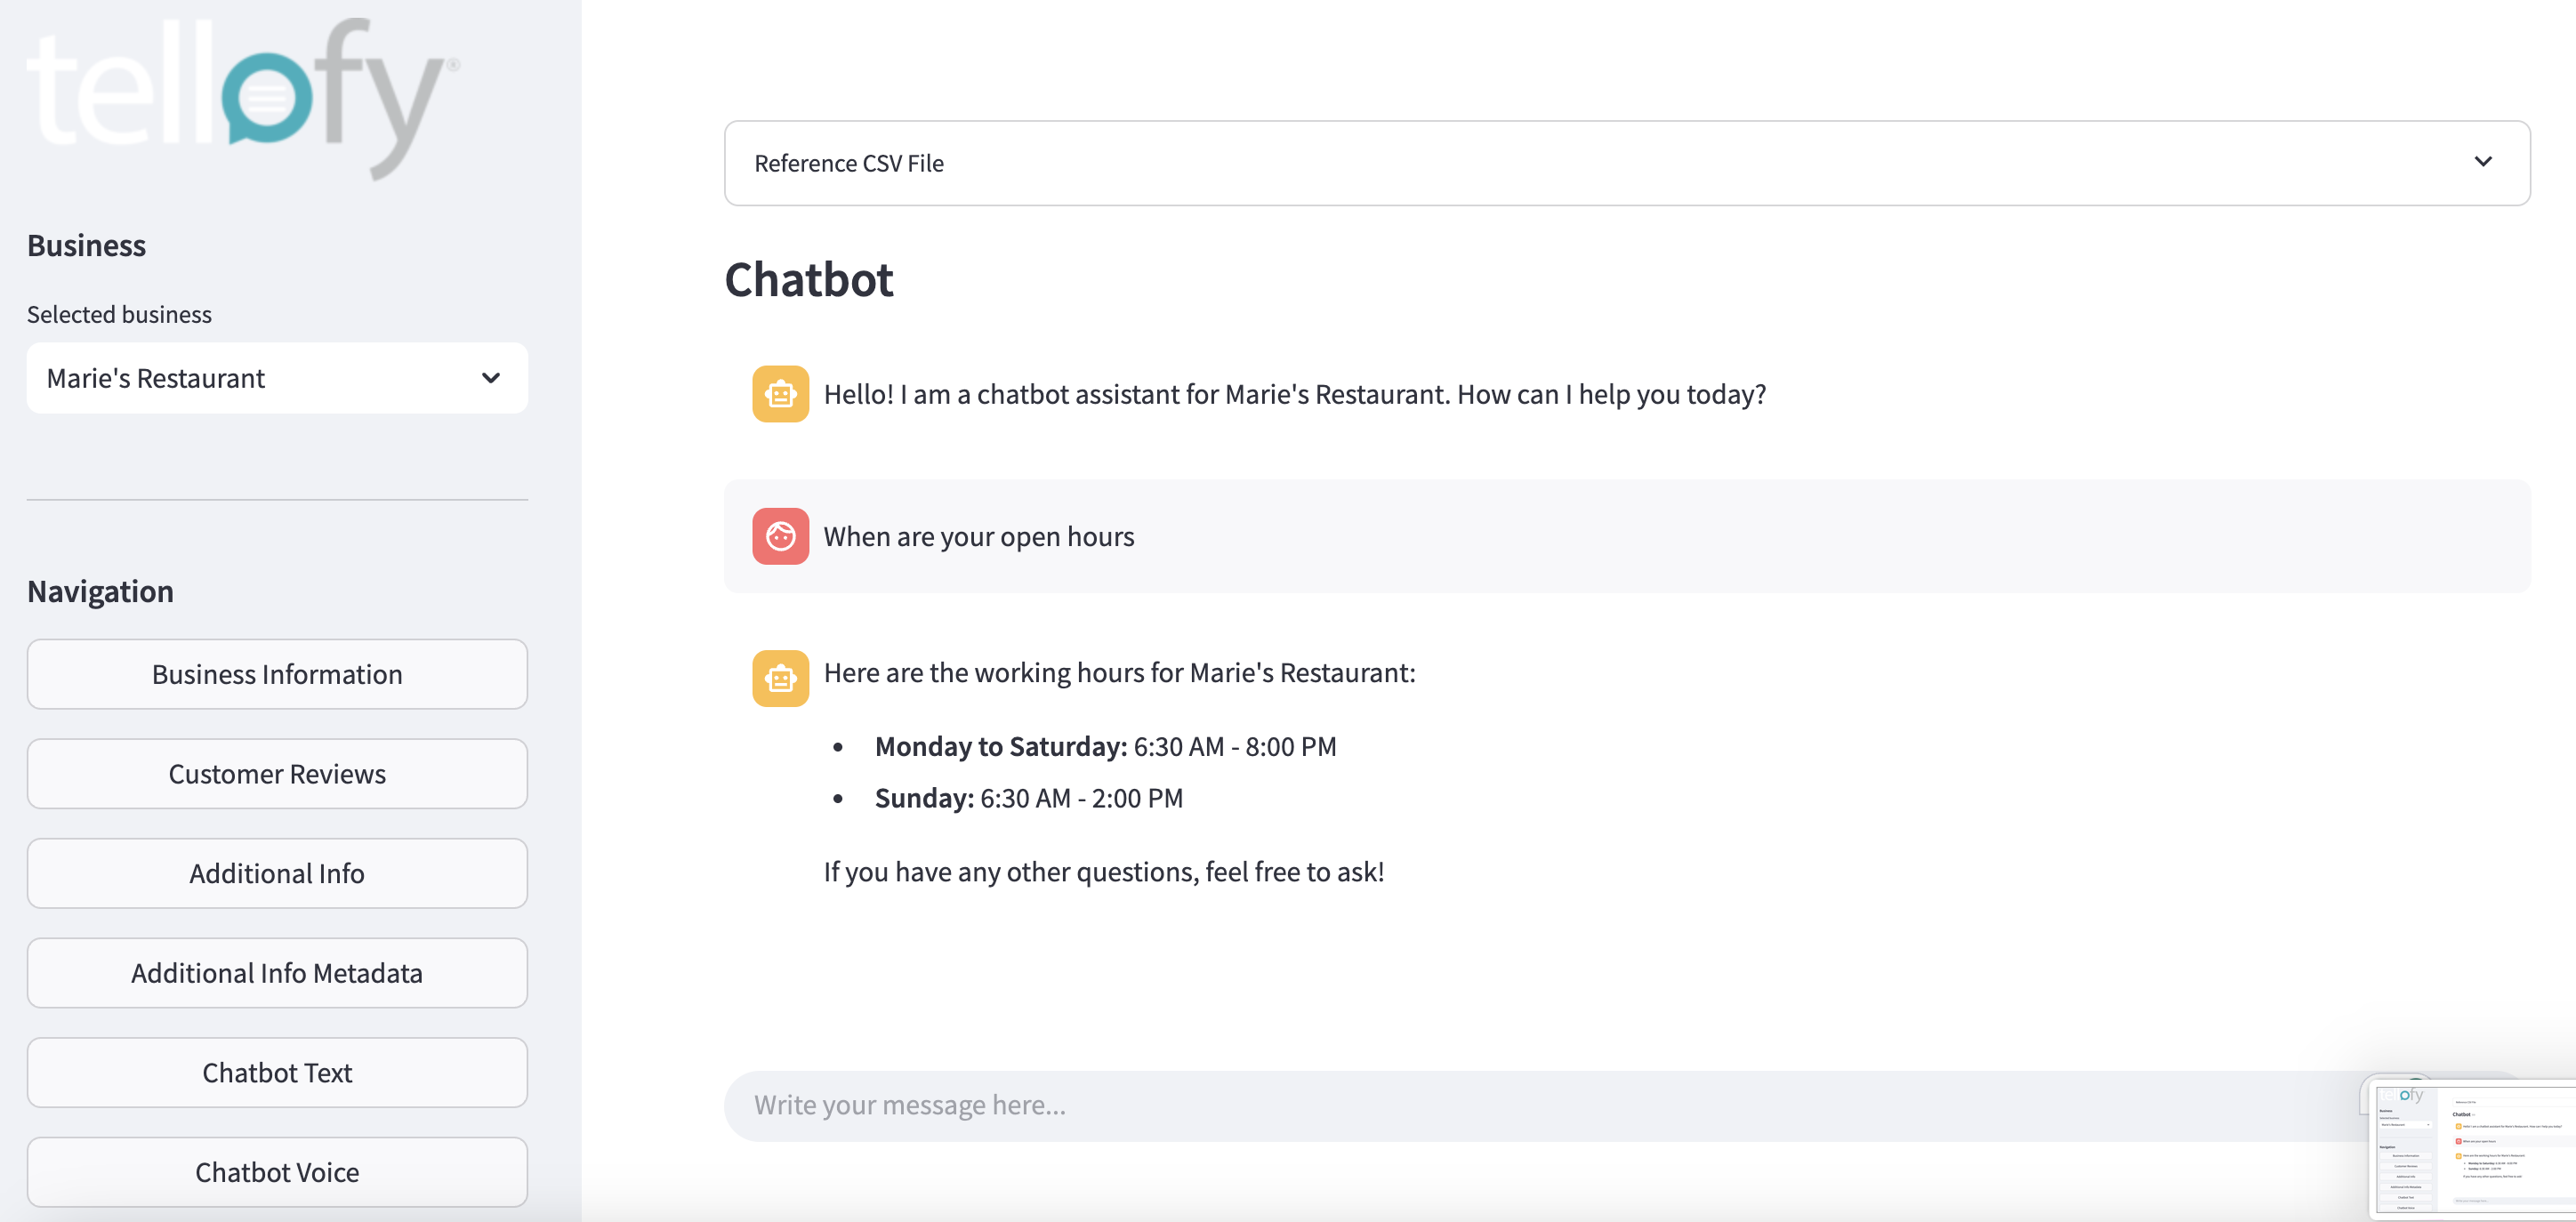Viewport: 2576px width, 1222px height.
Task: Switch to Chatbot Text
Action: (277, 1072)
